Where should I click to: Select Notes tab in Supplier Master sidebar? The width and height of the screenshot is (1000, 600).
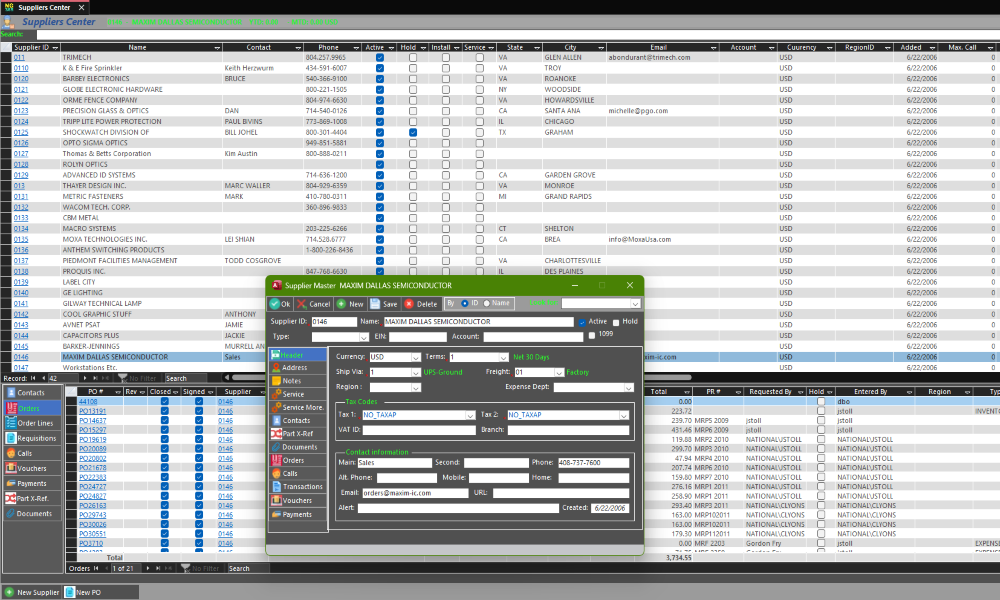pyautogui.click(x=292, y=381)
